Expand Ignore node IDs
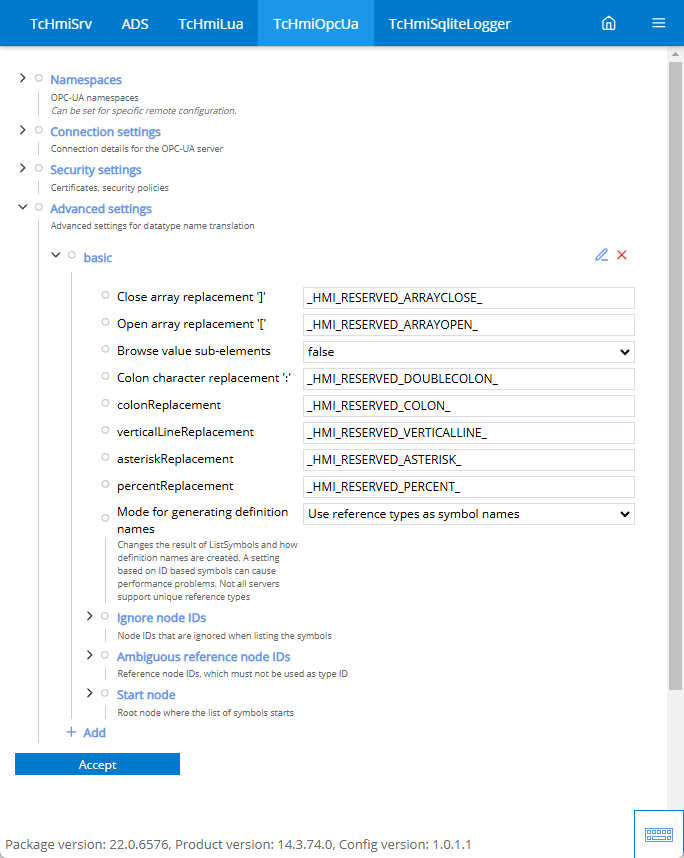 pos(90,616)
